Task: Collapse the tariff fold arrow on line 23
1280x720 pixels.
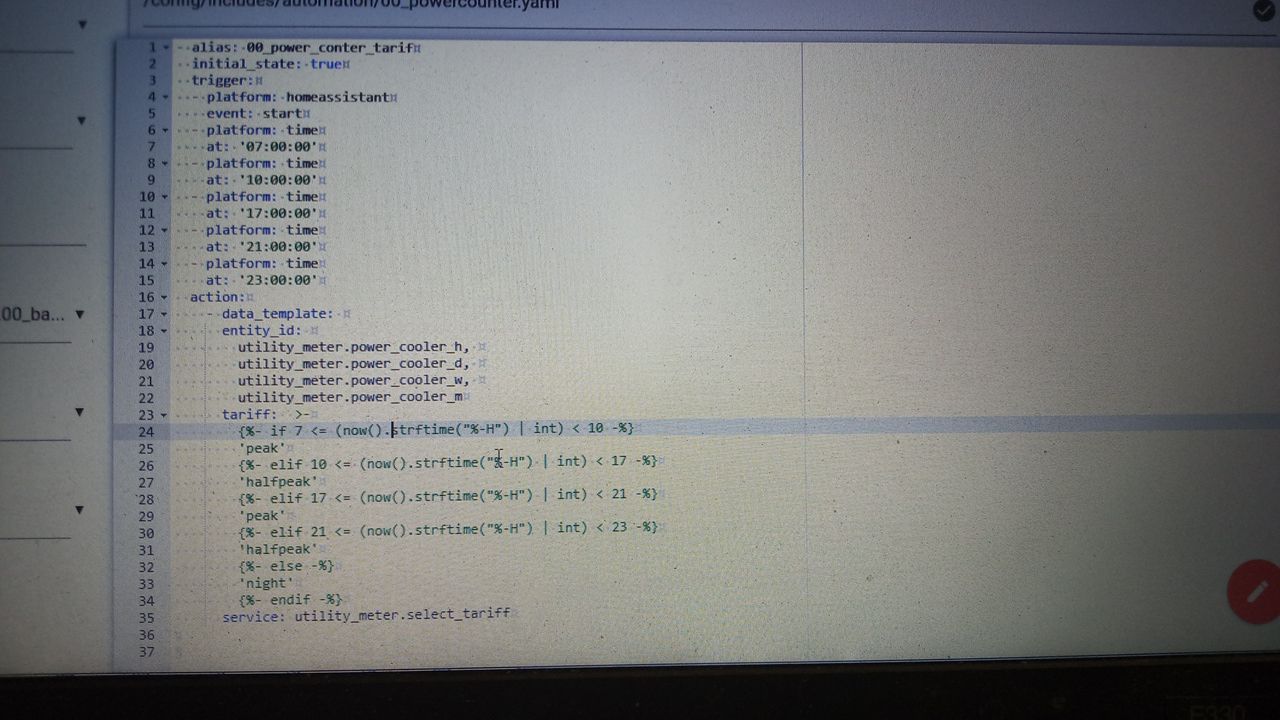Action: click(x=166, y=414)
